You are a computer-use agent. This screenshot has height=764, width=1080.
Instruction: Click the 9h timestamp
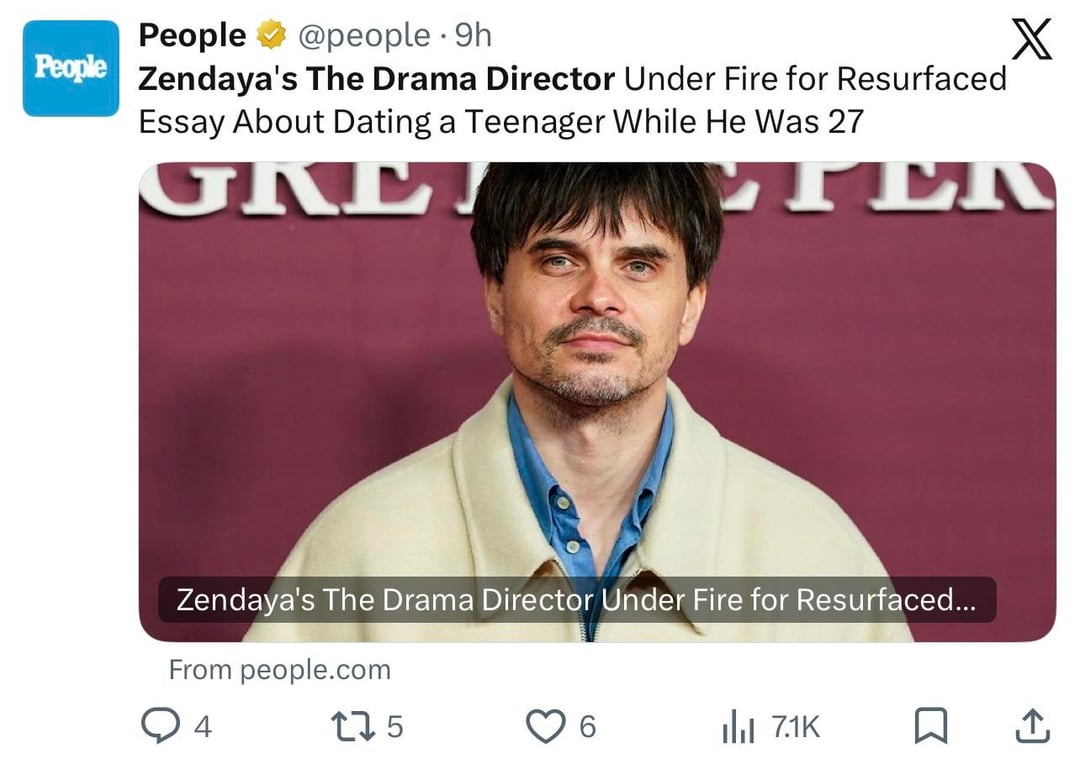473,36
